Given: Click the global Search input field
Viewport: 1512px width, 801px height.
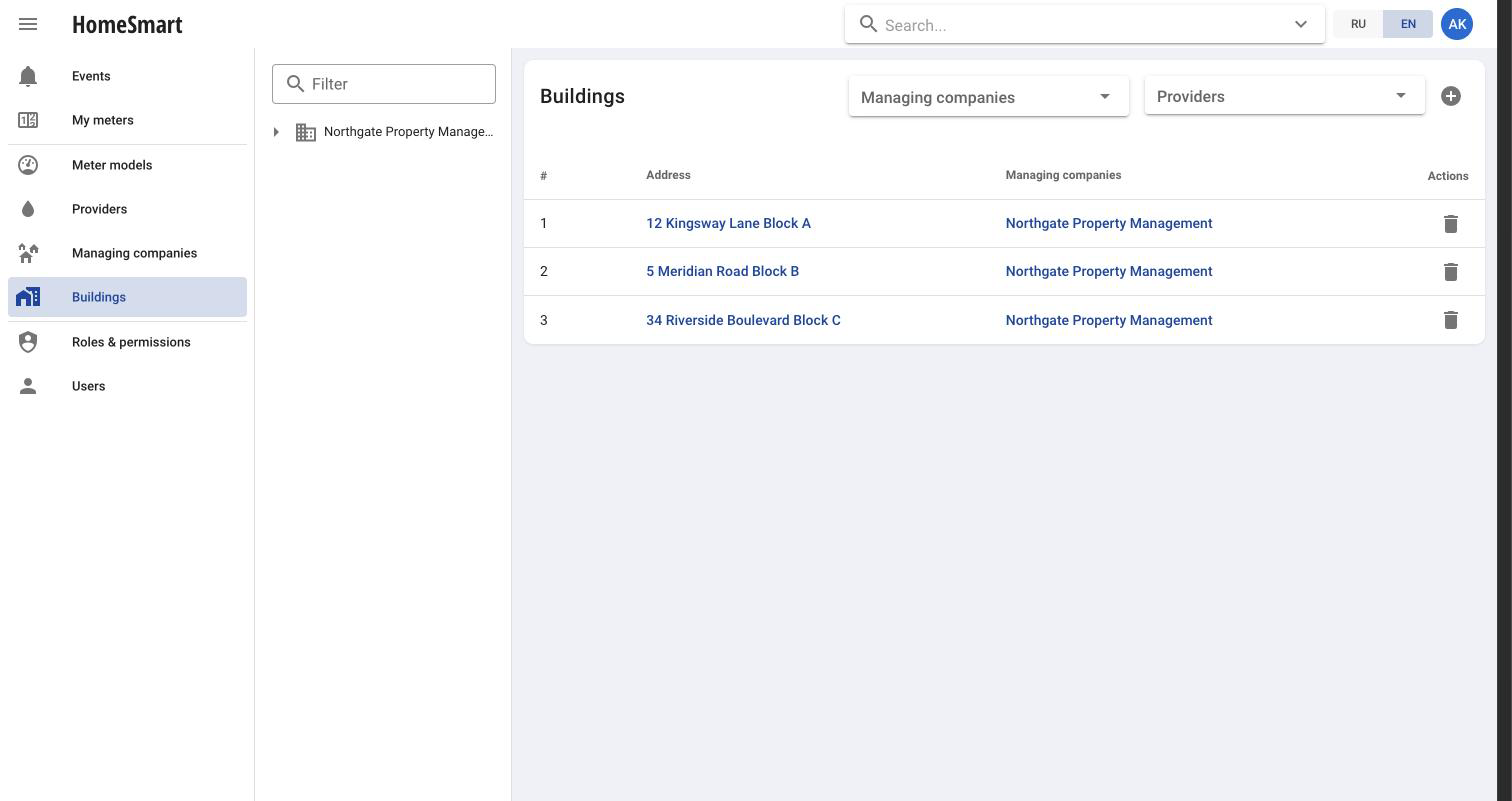Looking at the screenshot, I should click(x=1085, y=25).
